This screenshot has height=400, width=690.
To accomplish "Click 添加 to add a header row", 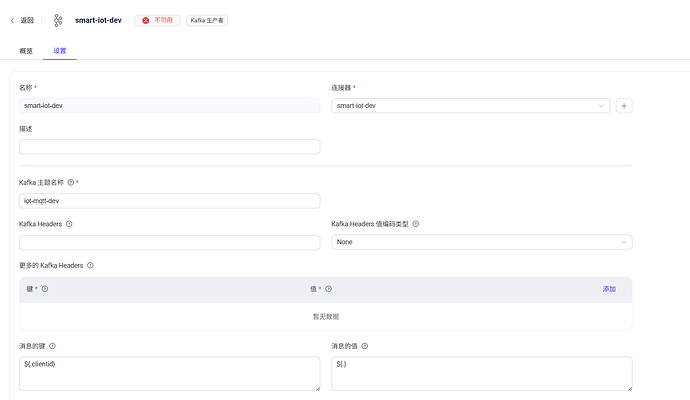I will click(609, 289).
